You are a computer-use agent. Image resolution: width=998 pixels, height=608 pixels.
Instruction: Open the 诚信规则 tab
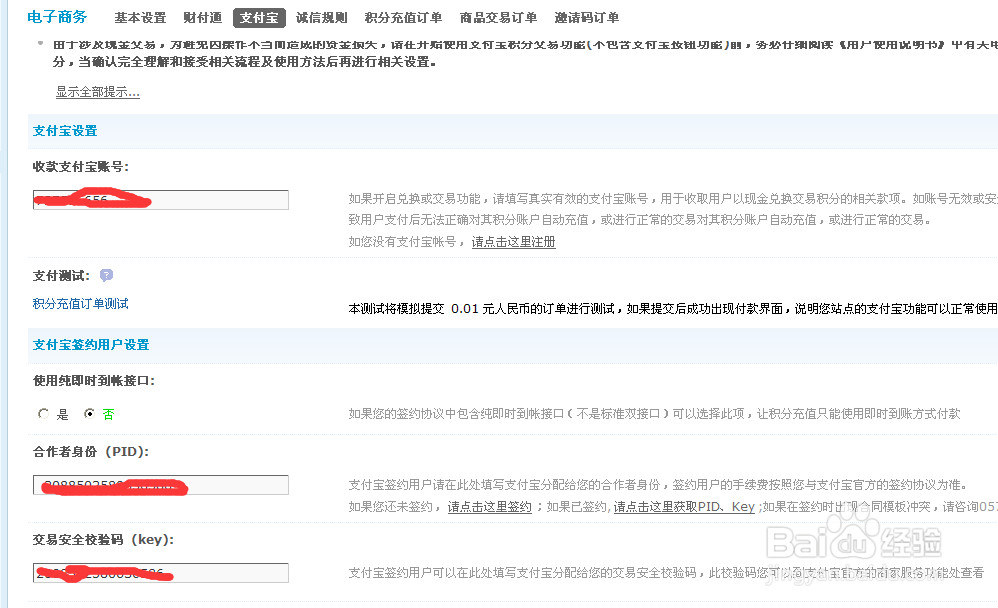(x=321, y=18)
